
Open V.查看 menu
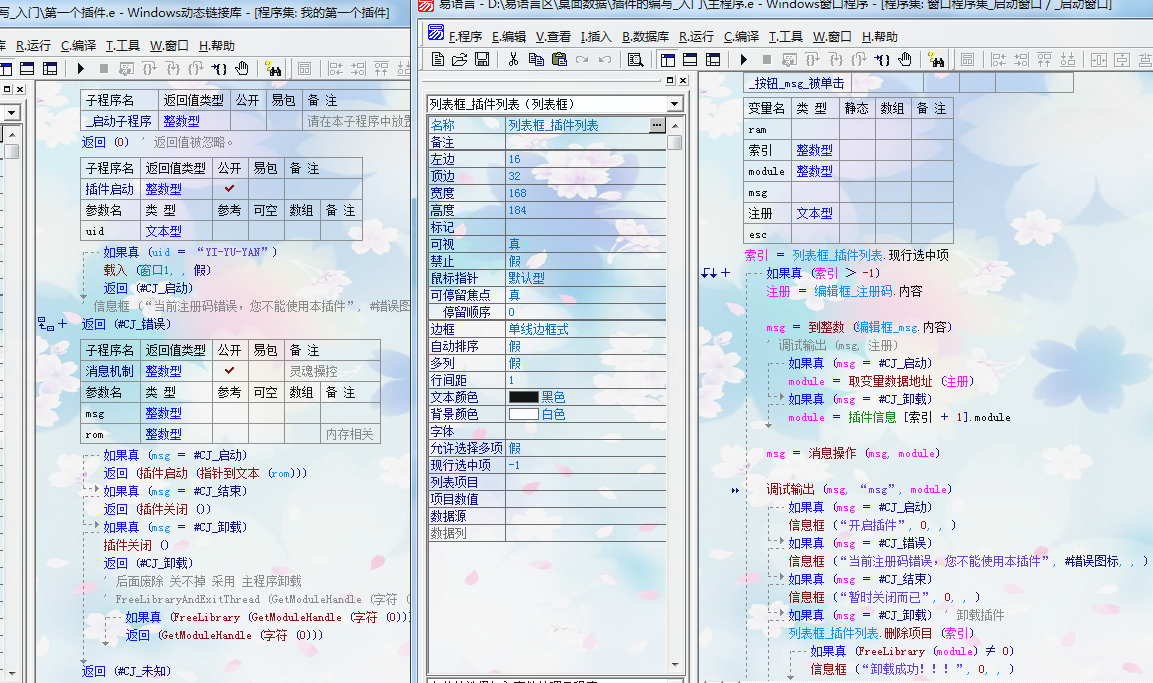(x=553, y=36)
